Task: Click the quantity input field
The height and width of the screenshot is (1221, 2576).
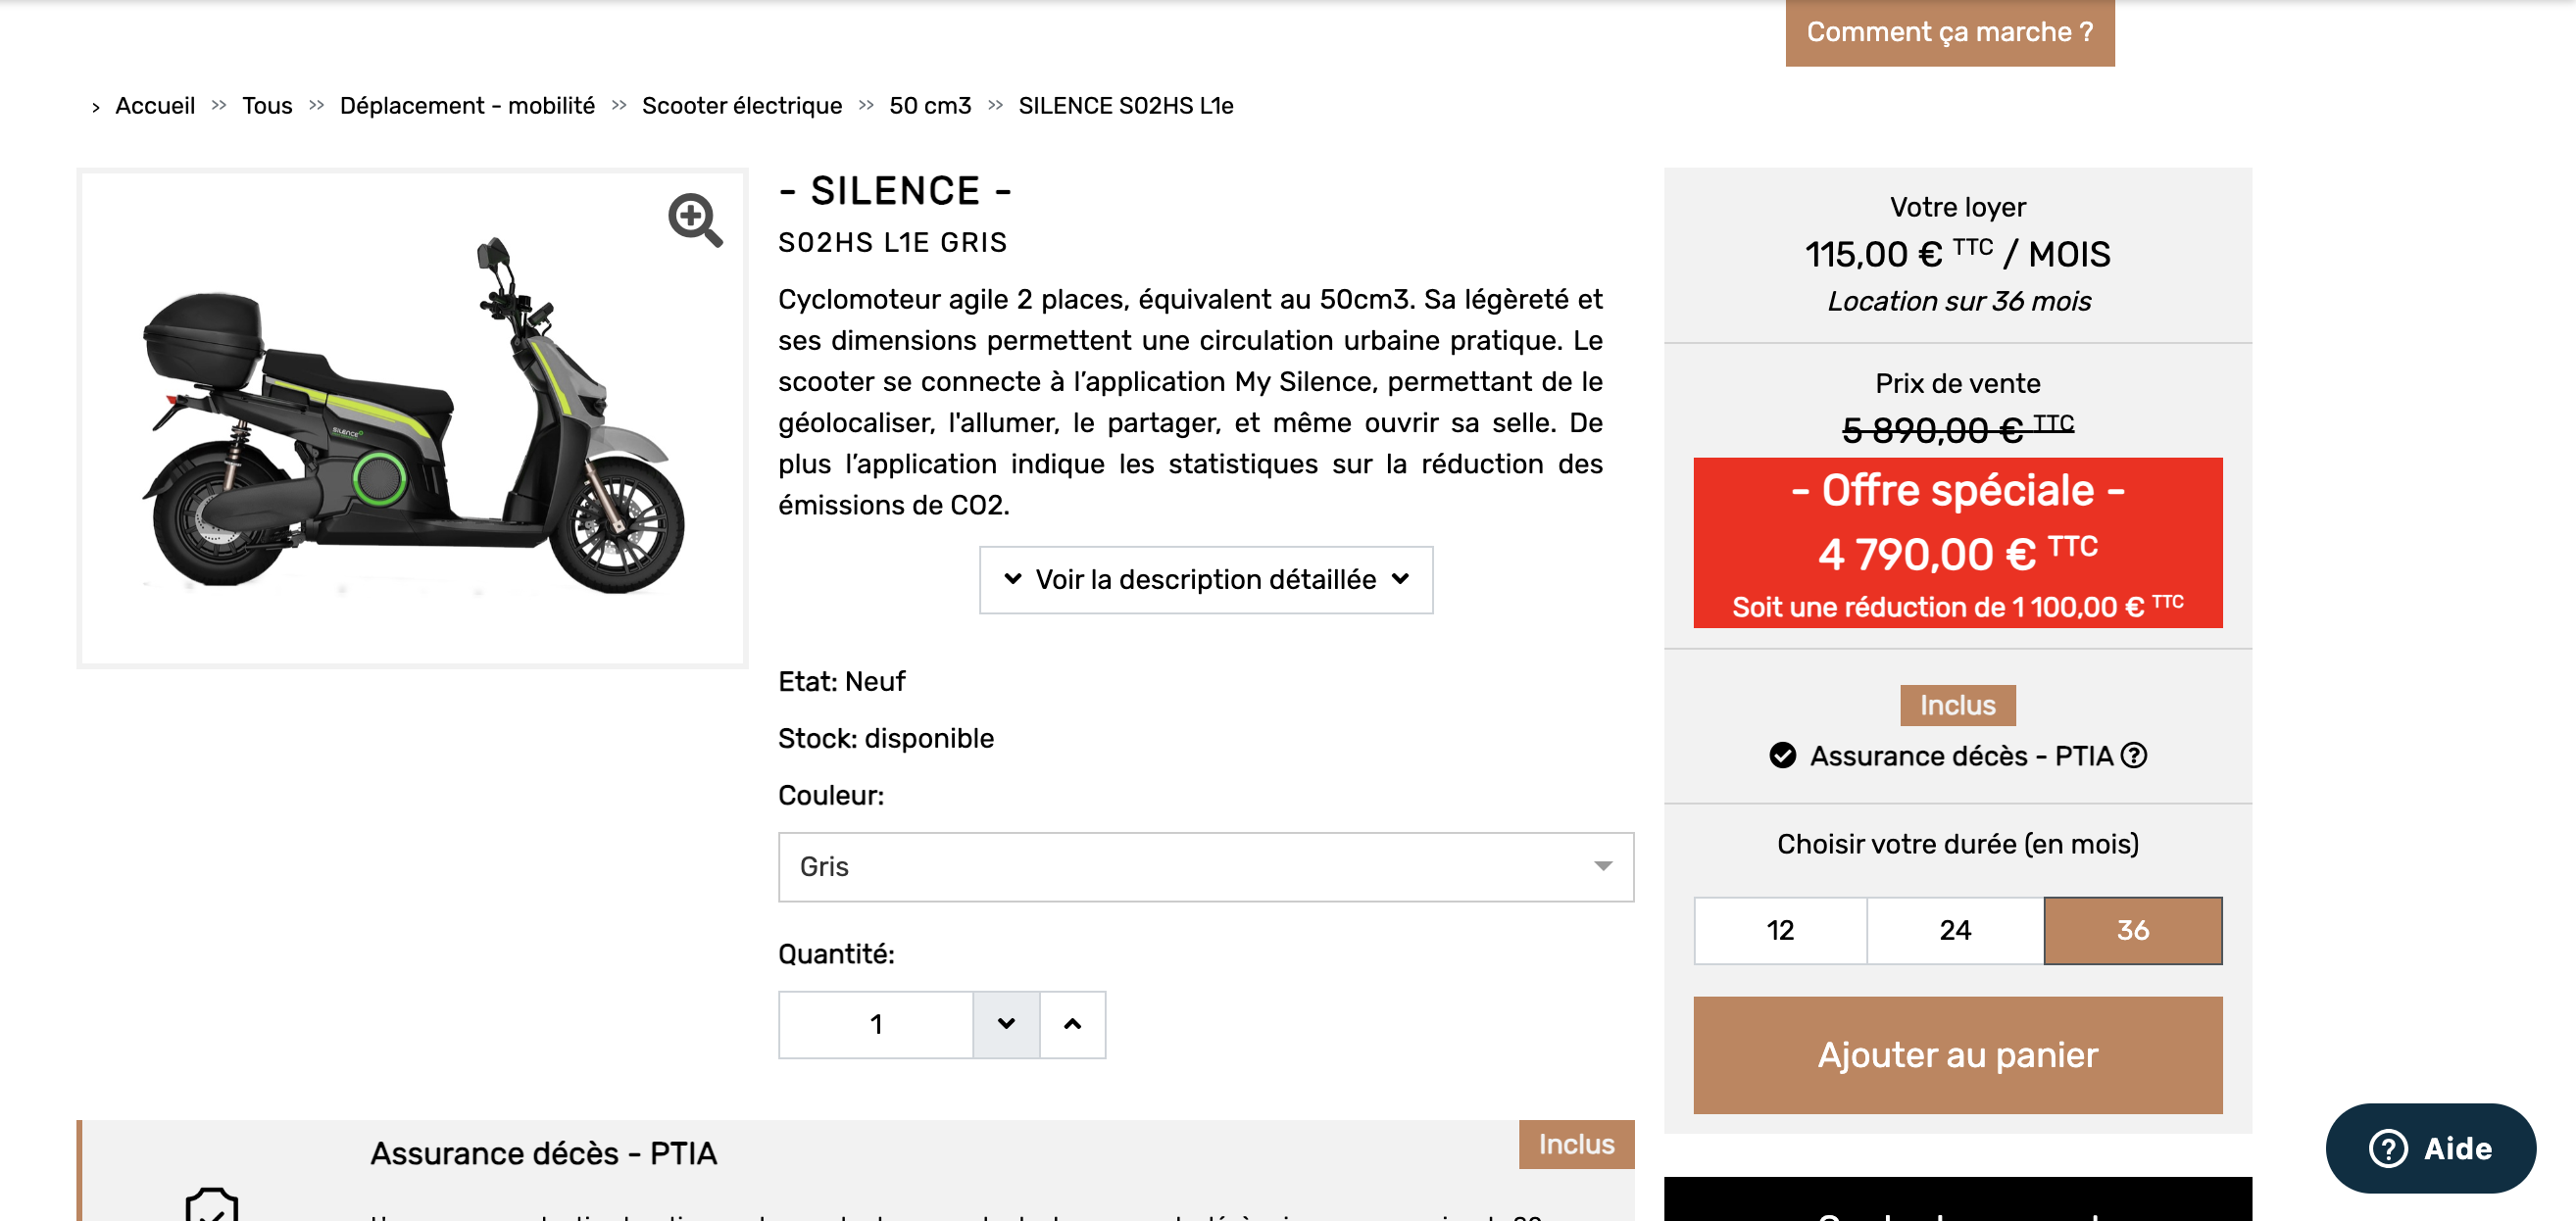Action: pos(875,1024)
